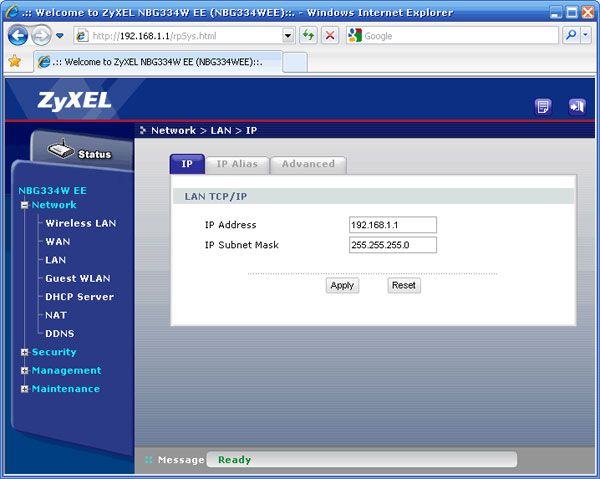The width and height of the screenshot is (600, 479).
Task: Click the IP Subnet Mask field
Action: (x=392, y=245)
